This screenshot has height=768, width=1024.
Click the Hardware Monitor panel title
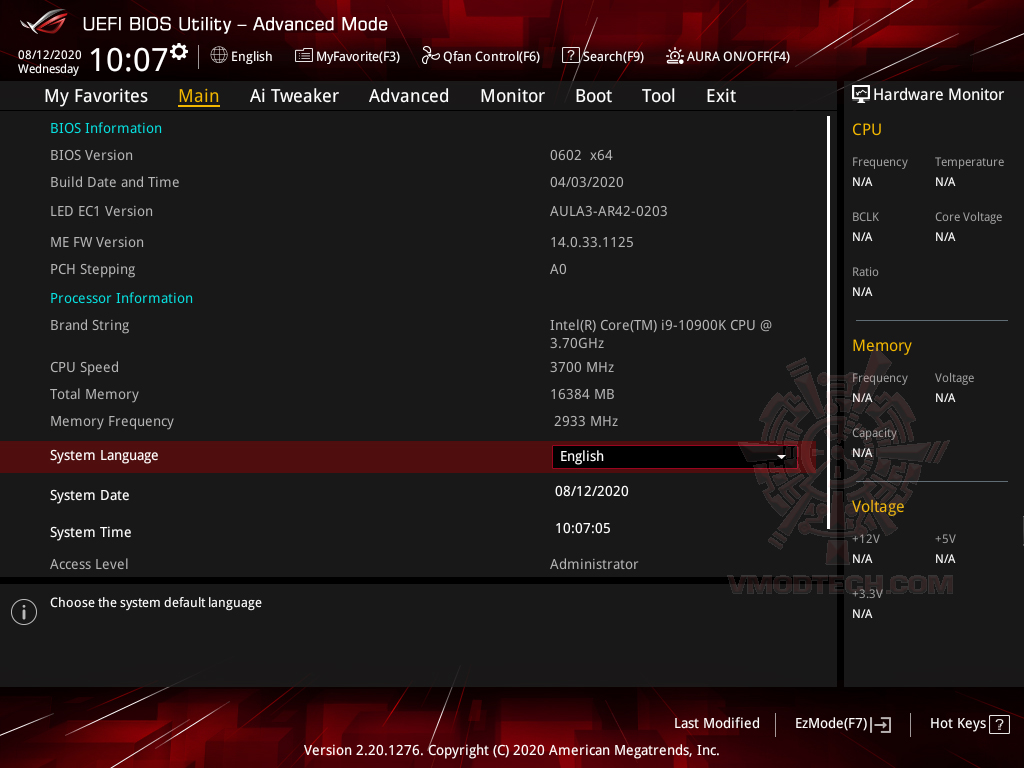(938, 95)
